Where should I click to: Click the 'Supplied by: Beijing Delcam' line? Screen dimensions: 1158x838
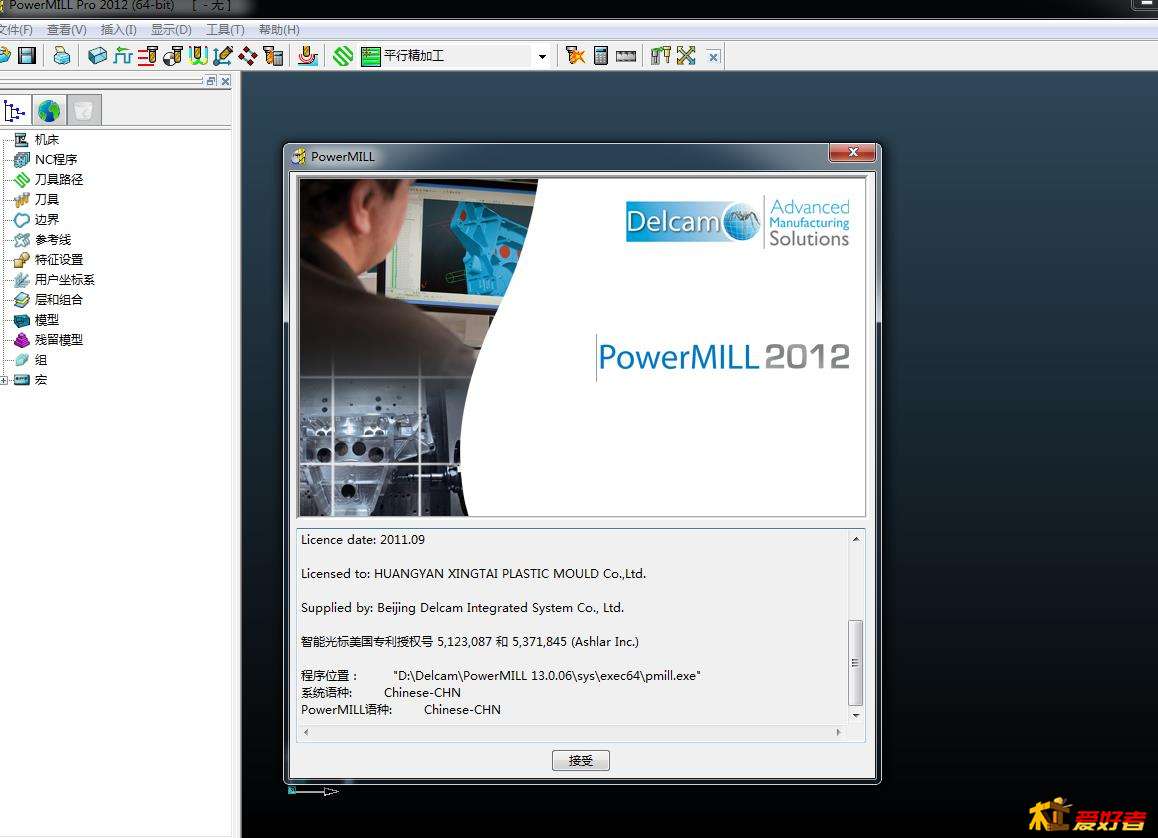(462, 608)
